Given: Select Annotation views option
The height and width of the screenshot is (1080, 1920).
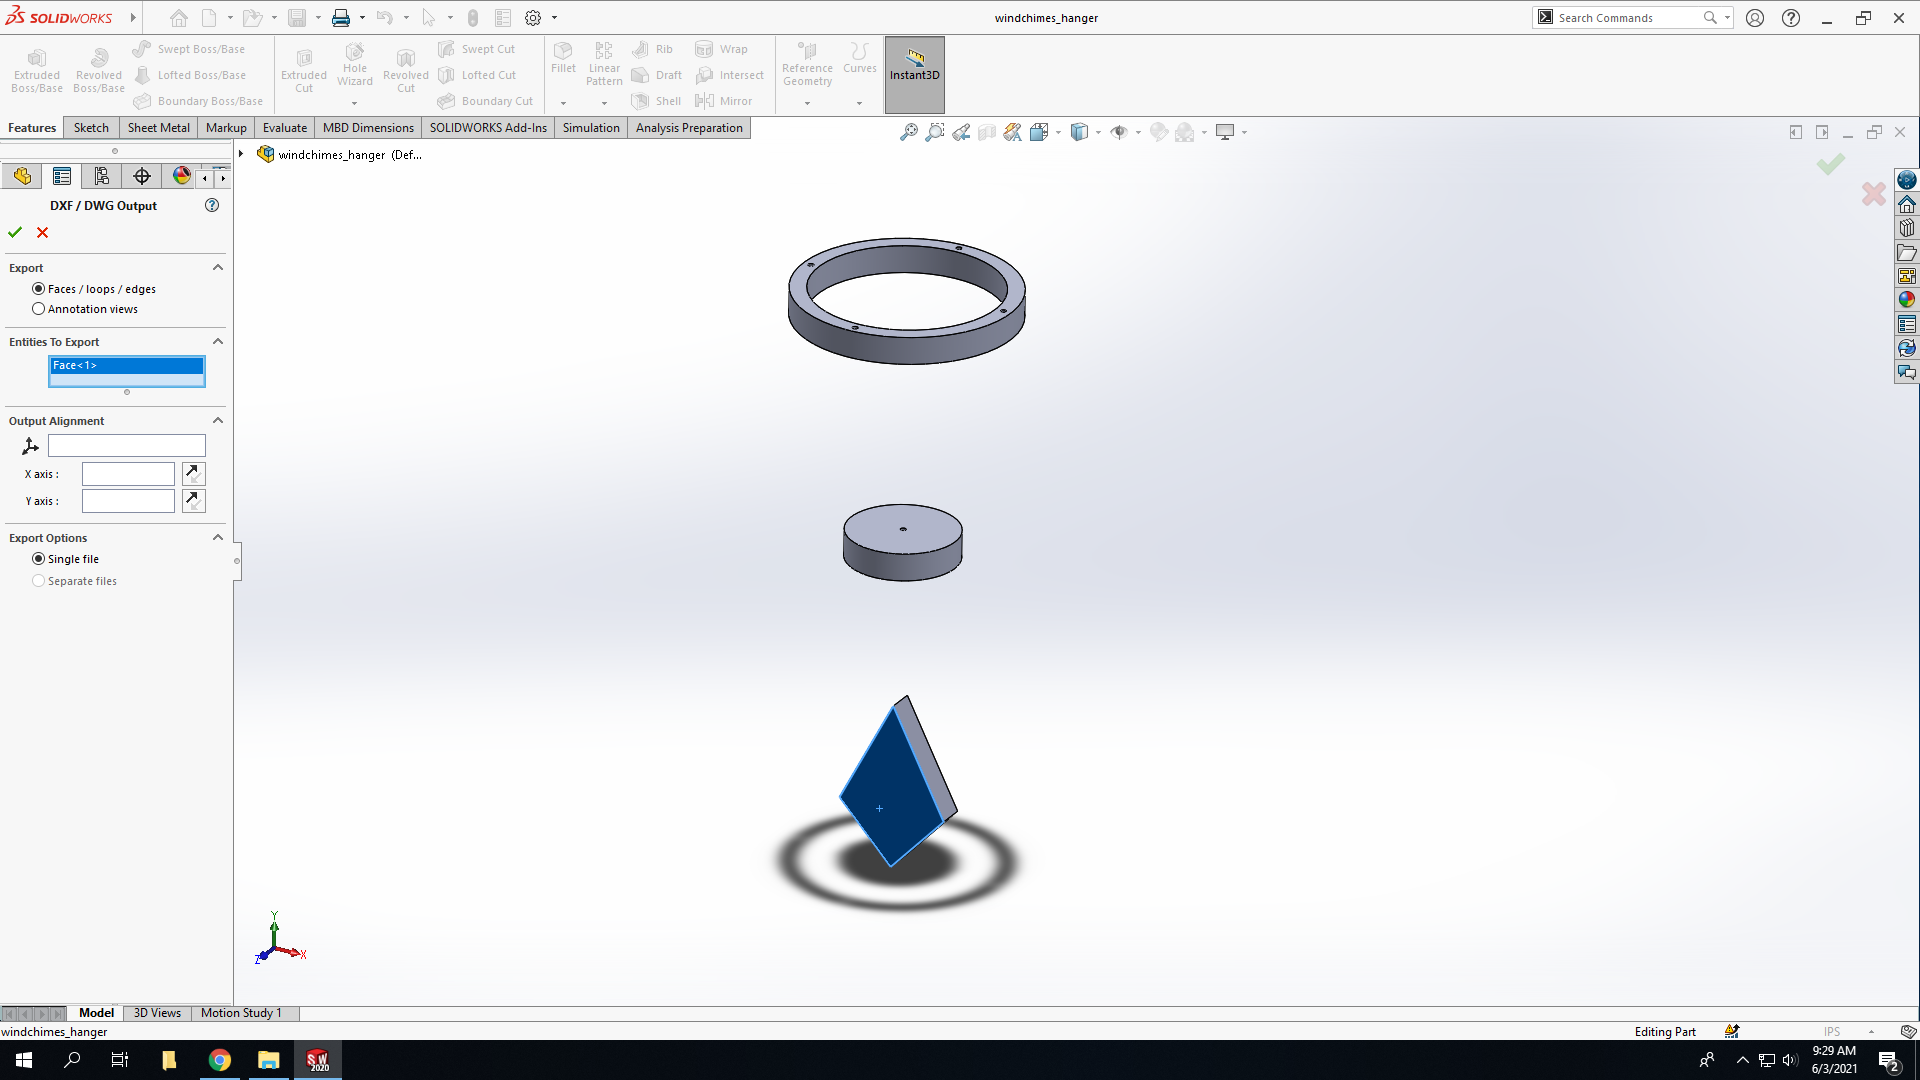Looking at the screenshot, I should pyautogui.click(x=39, y=309).
